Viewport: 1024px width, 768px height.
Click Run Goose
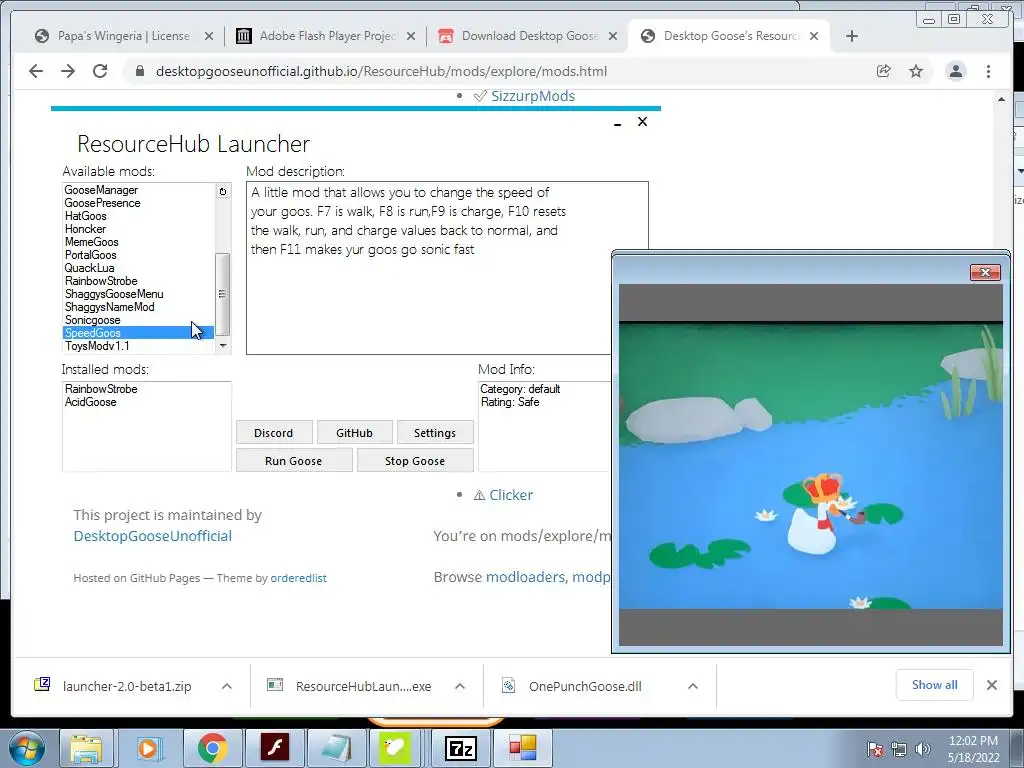coord(294,461)
